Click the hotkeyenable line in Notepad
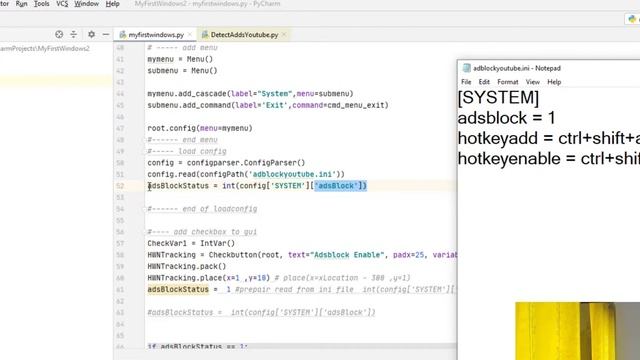This screenshot has width=640, height=360. 549,159
